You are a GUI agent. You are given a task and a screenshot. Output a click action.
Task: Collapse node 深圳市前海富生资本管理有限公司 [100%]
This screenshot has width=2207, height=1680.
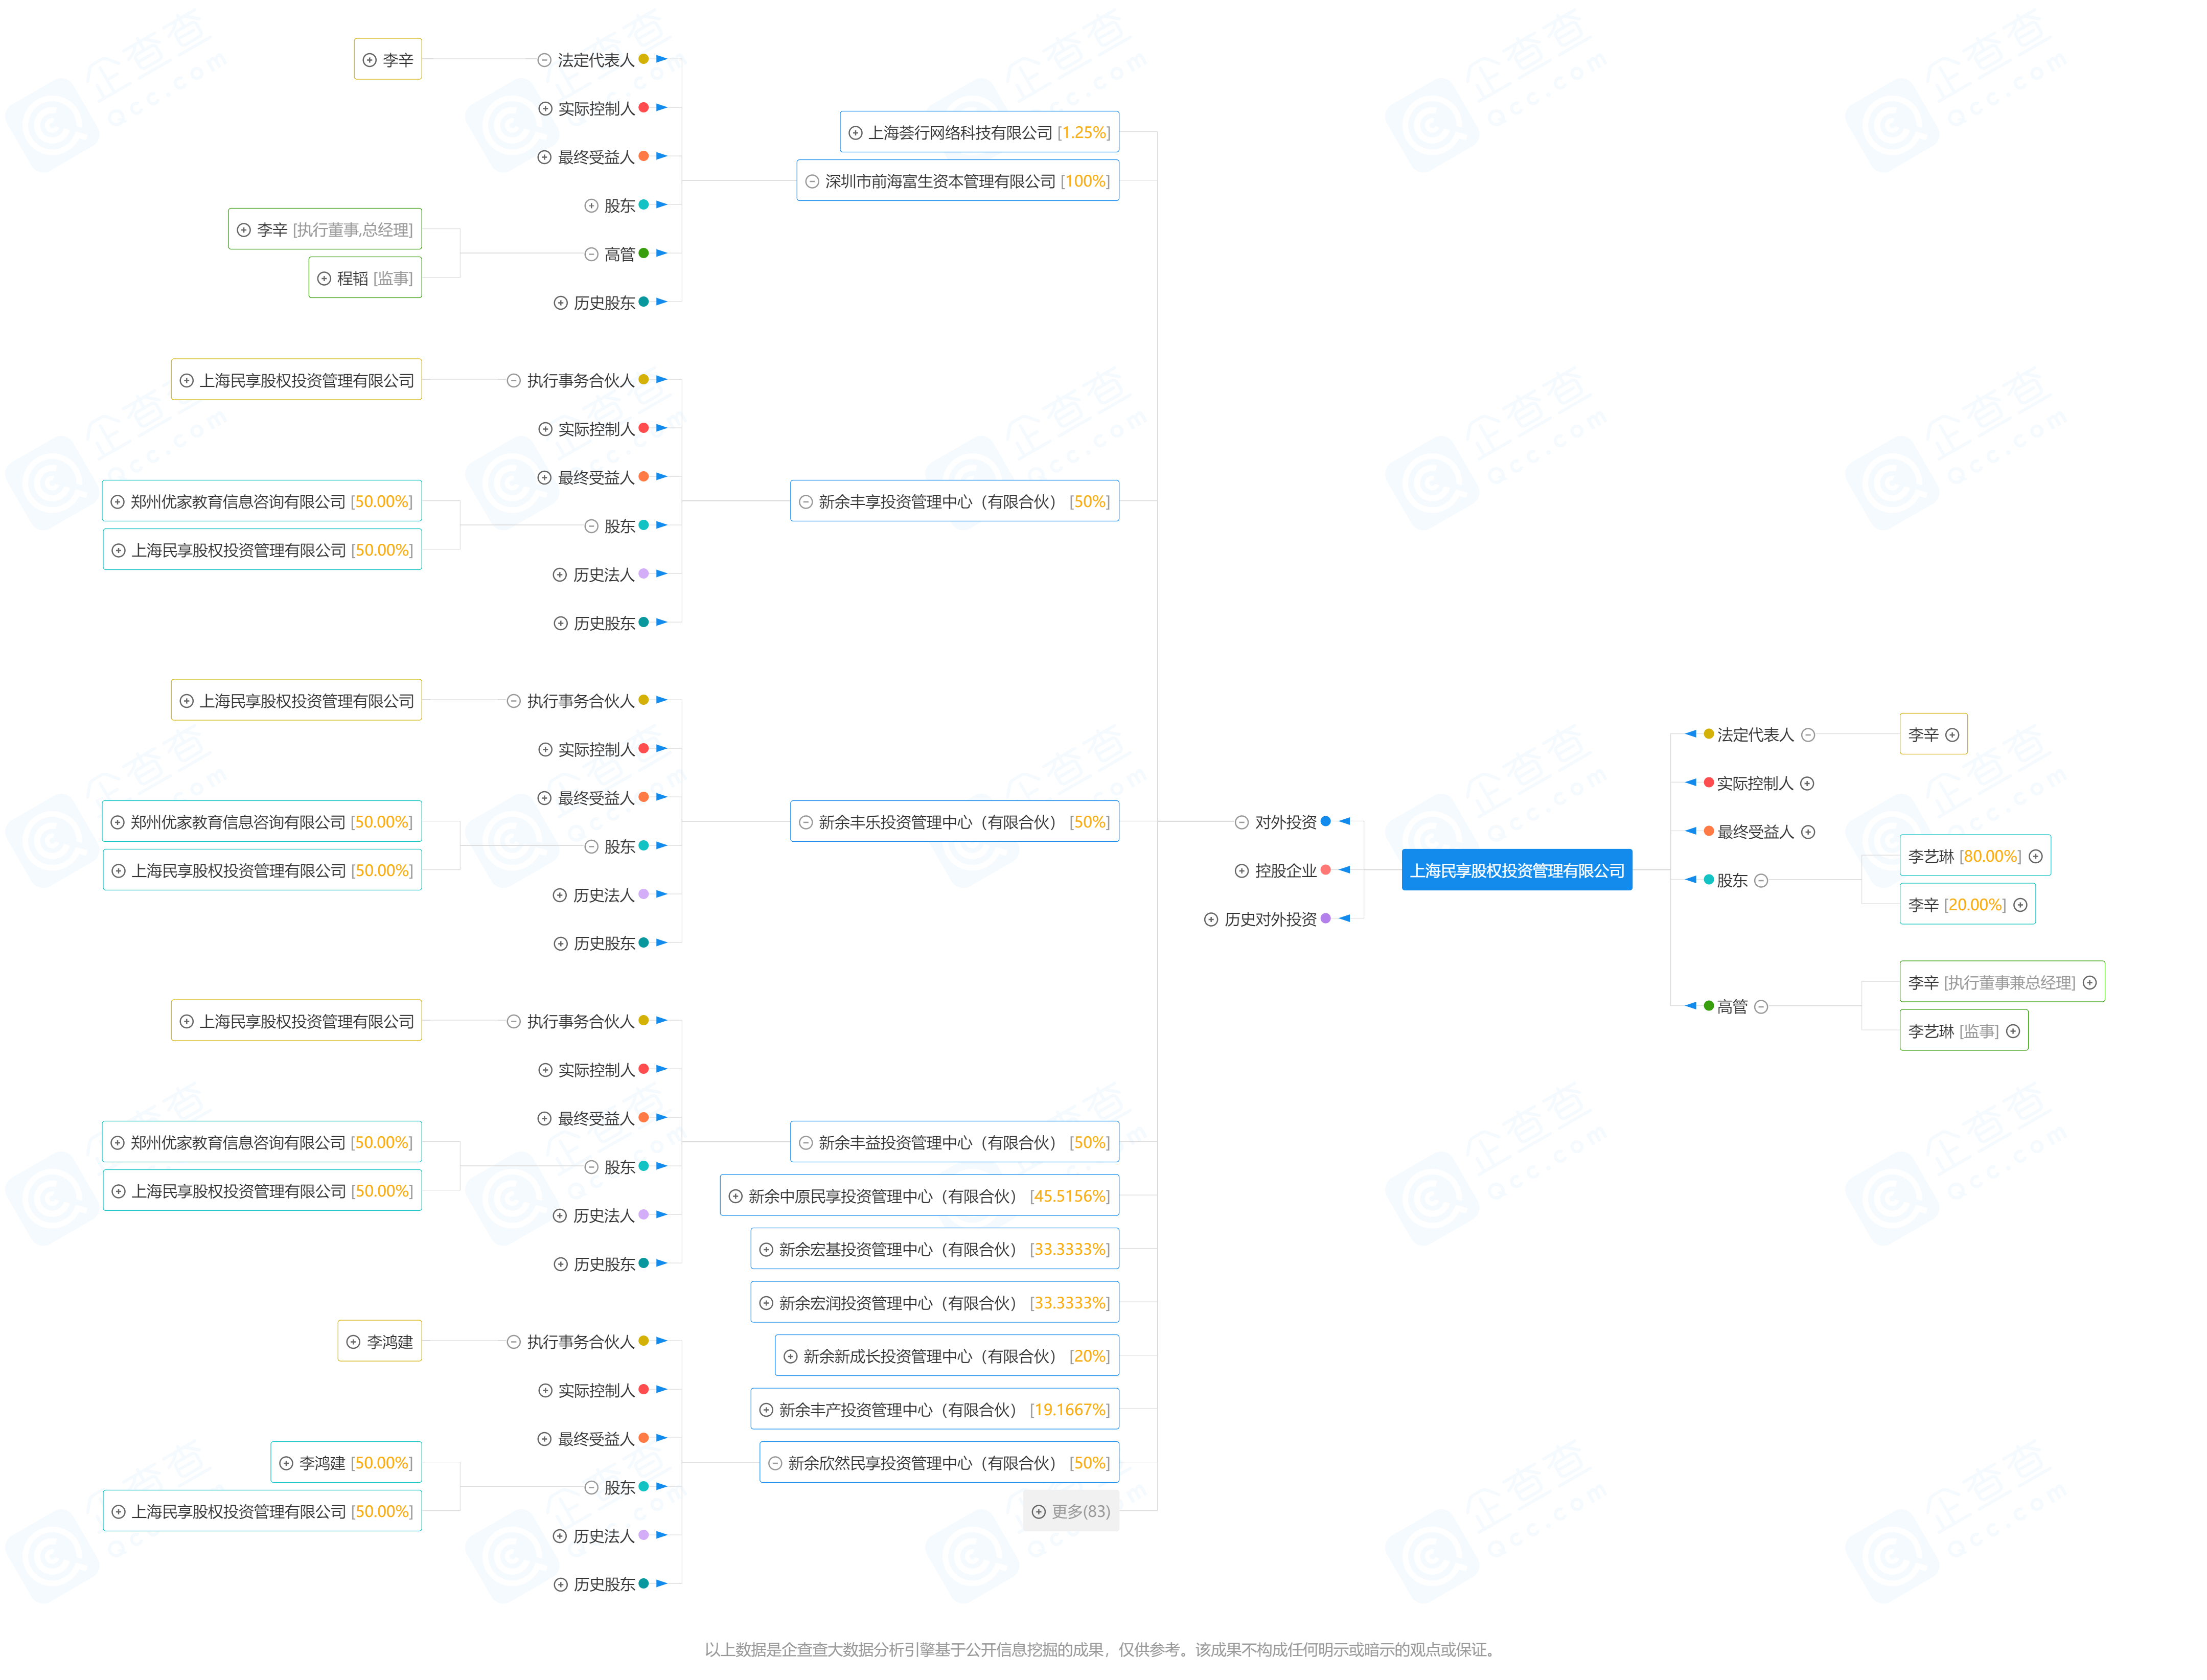tap(812, 181)
